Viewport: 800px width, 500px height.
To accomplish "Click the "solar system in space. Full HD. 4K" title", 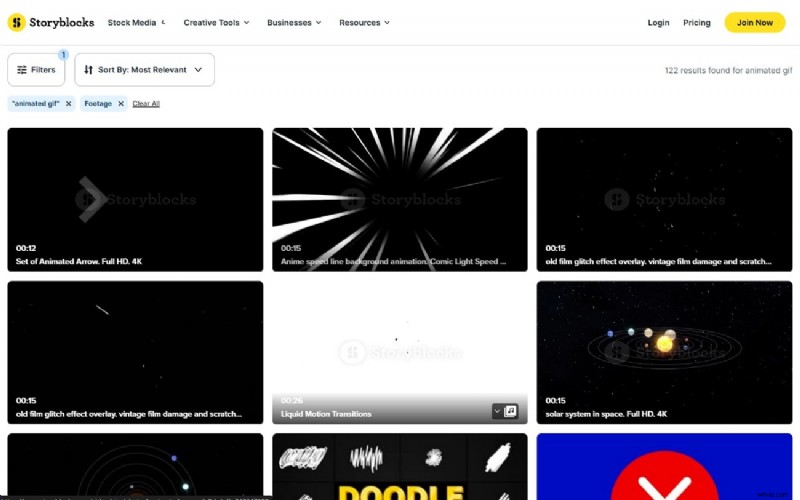I will [x=606, y=414].
